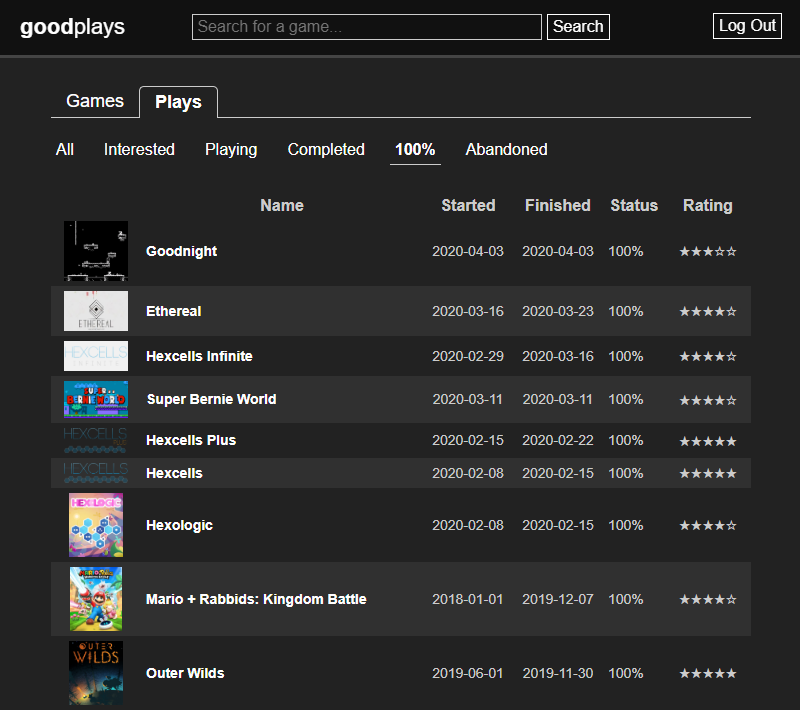The image size is (800, 710).
Task: Open the Hexcells game link
Action: pyautogui.click(x=174, y=473)
